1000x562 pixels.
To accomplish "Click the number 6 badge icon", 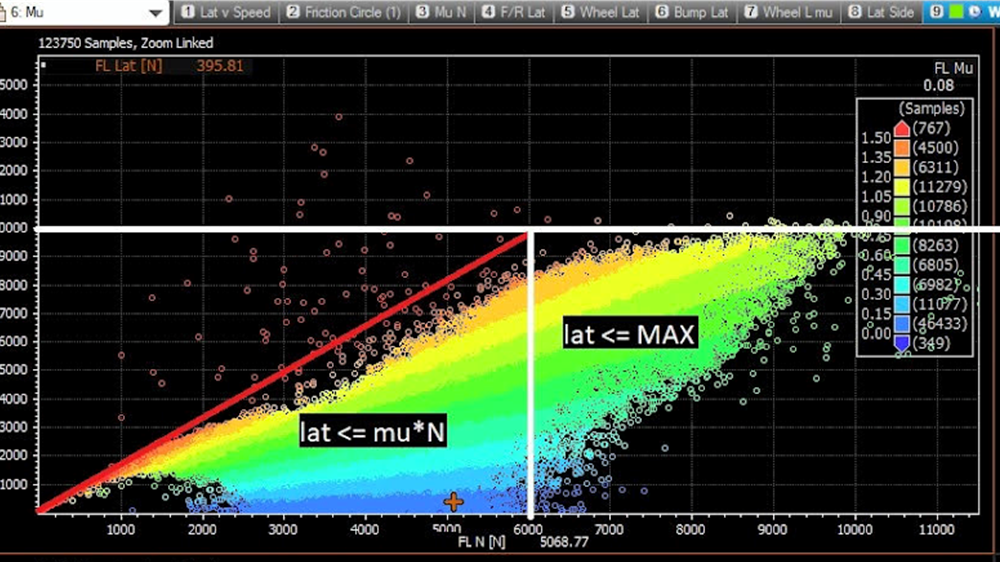I will tap(662, 11).
